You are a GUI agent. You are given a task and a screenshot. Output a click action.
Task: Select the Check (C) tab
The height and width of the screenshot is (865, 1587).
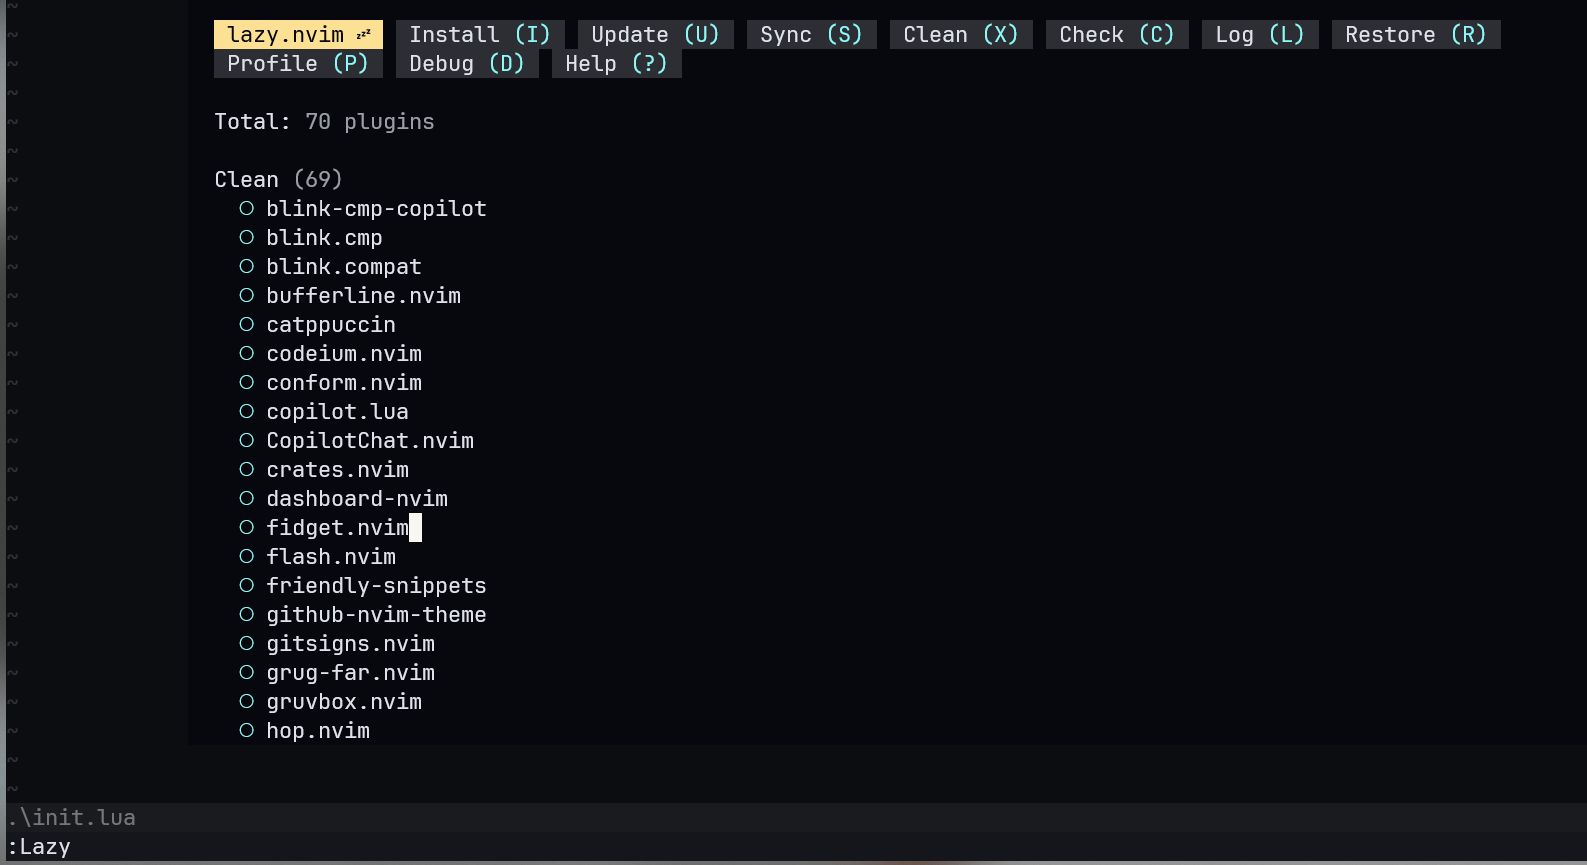coord(1117,35)
